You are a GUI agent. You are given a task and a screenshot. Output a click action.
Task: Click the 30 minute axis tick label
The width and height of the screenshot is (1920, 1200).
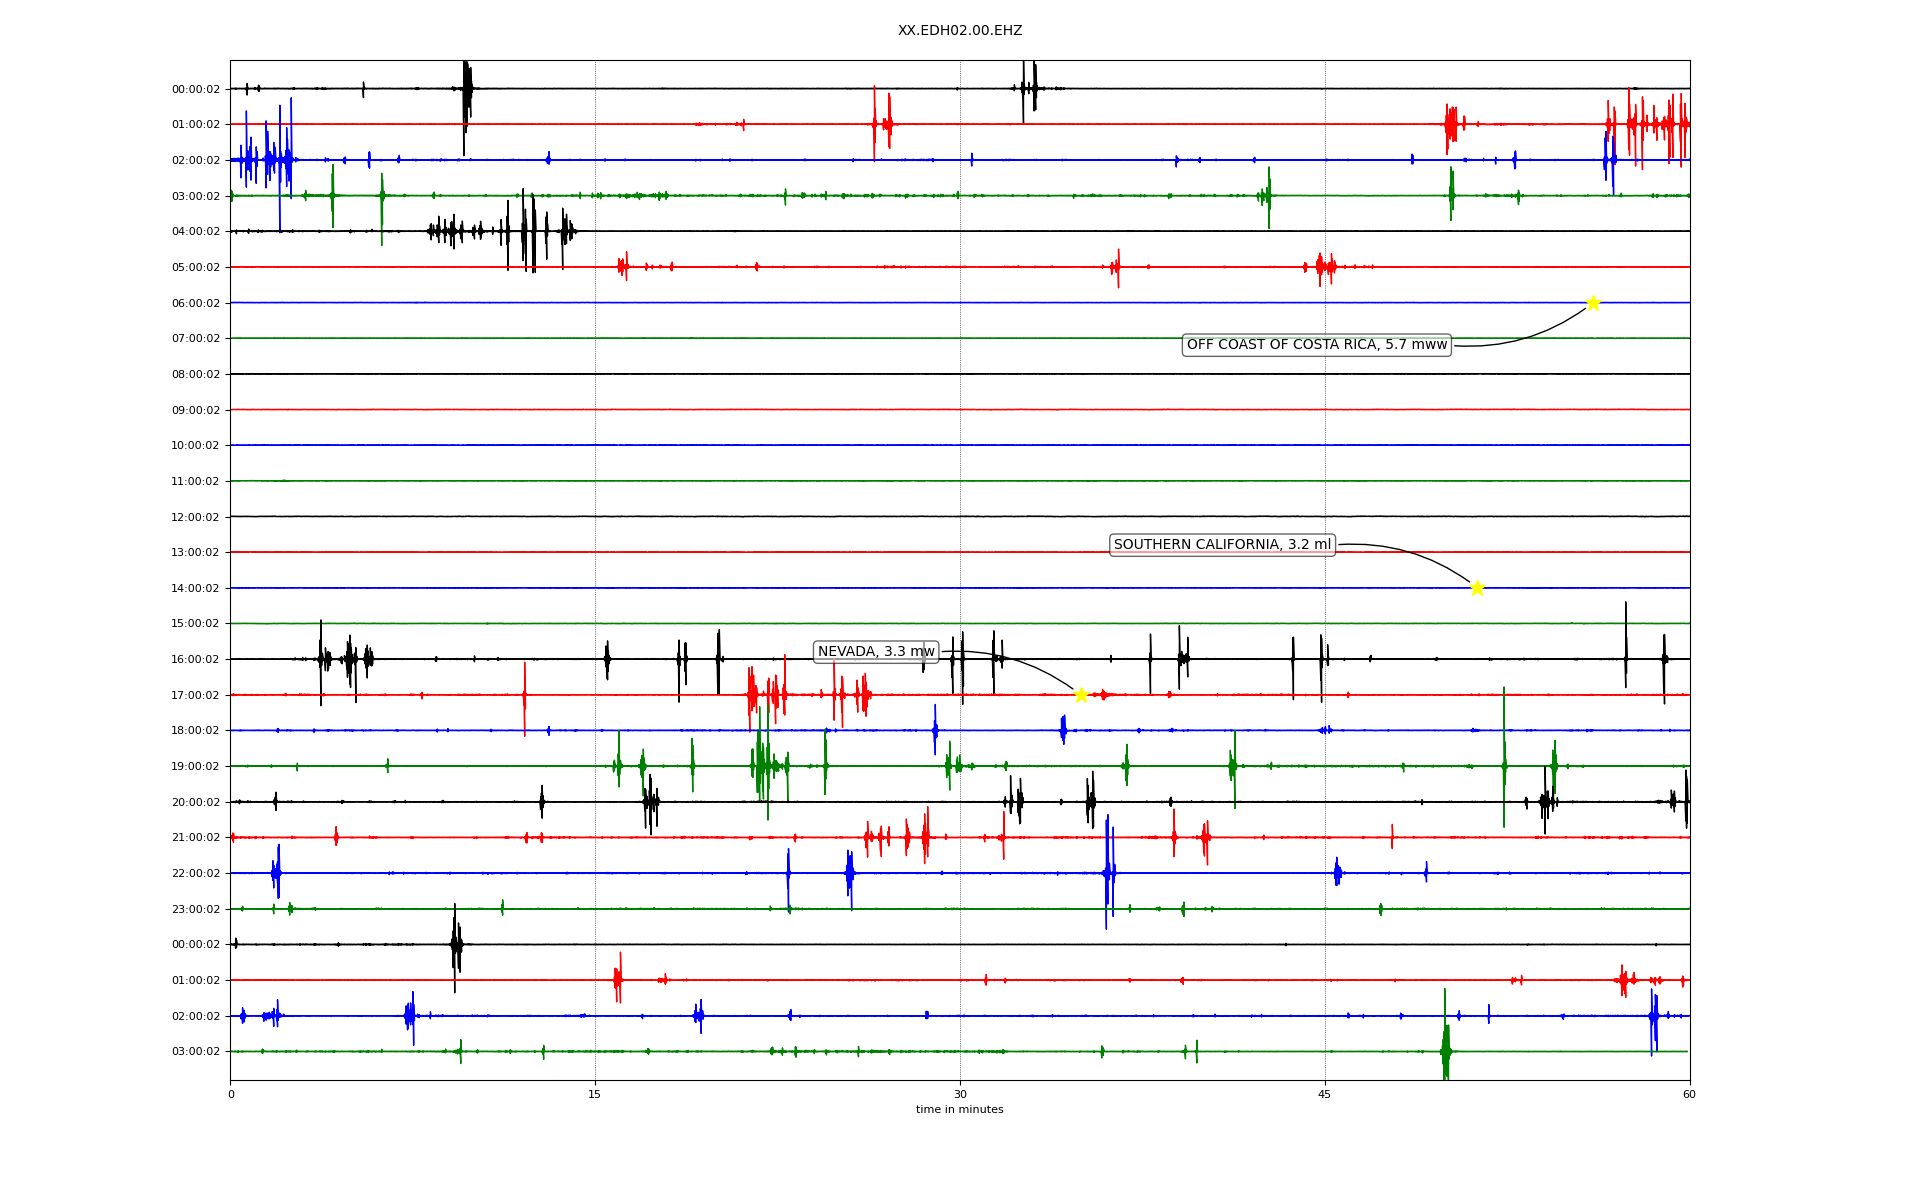point(960,1094)
